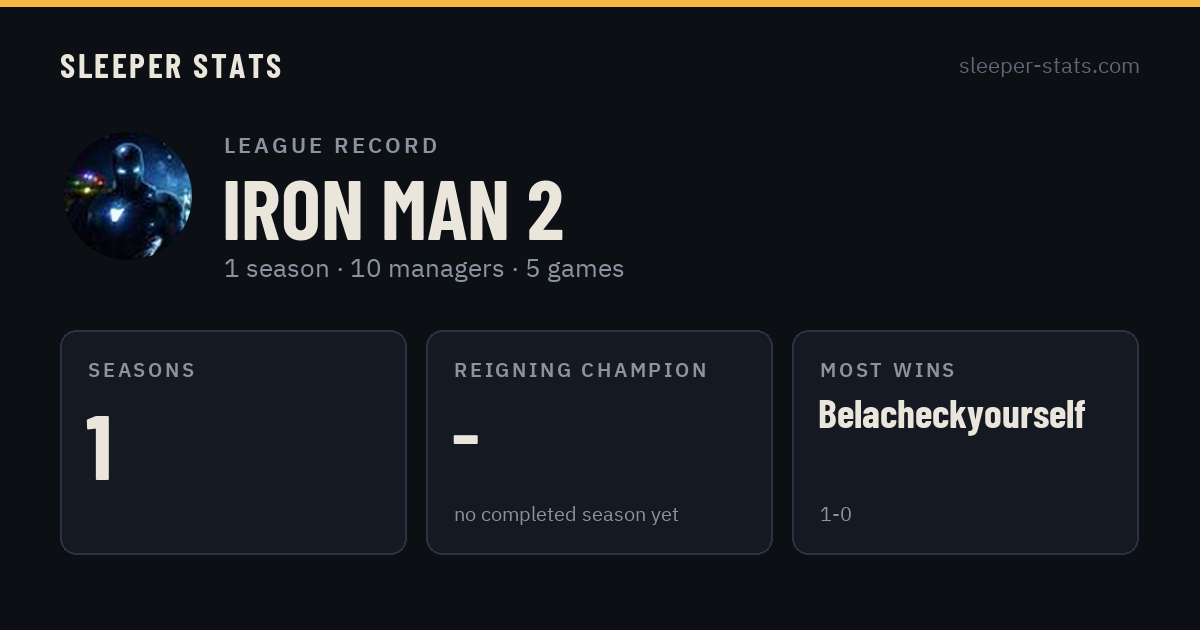Click the orange accent bar at top
Screen dimensions: 1200x630
click(x=600, y=3)
